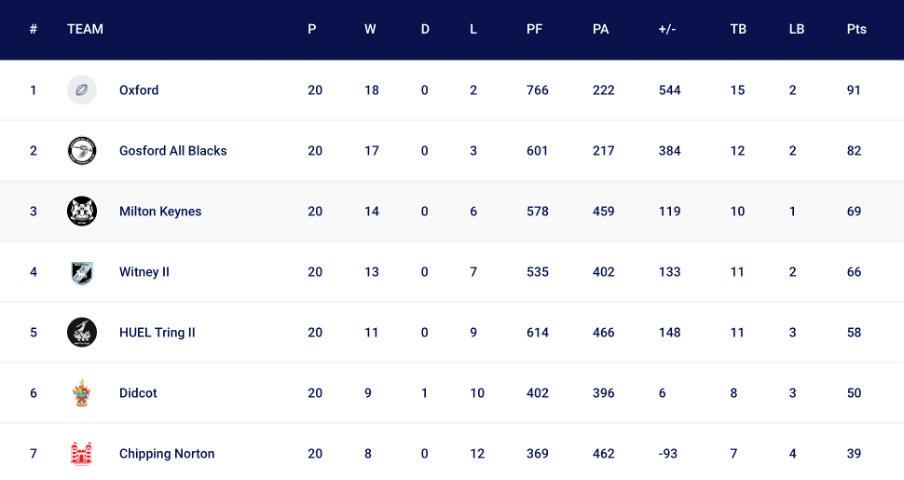Go to the Witney II team page
The image size is (904, 480).
click(x=144, y=272)
